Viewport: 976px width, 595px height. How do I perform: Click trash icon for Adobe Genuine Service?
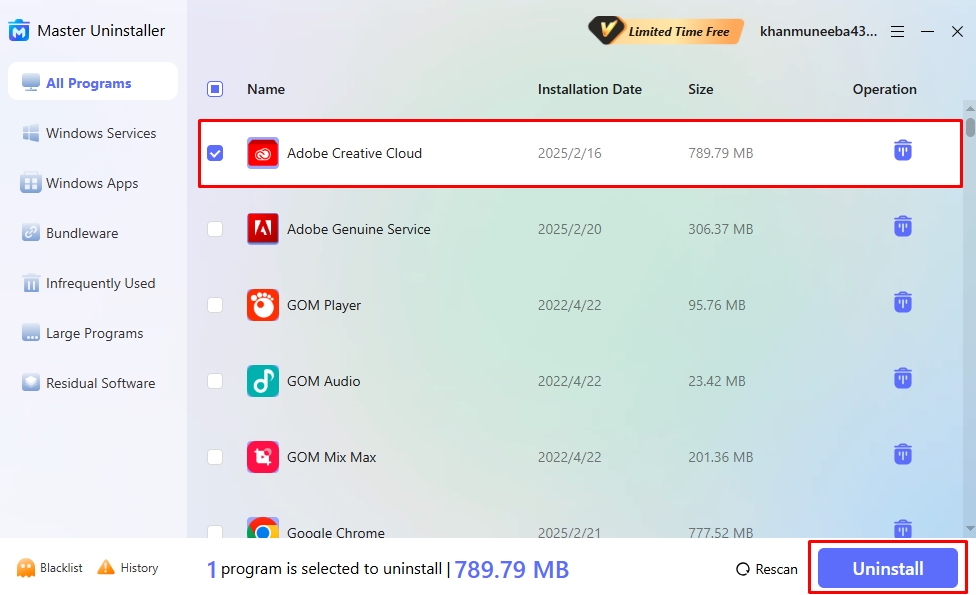pos(903,226)
